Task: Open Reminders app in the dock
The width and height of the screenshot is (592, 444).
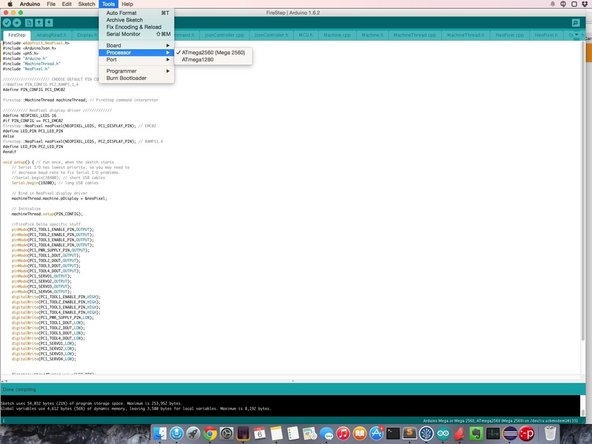Action: coord(293,433)
